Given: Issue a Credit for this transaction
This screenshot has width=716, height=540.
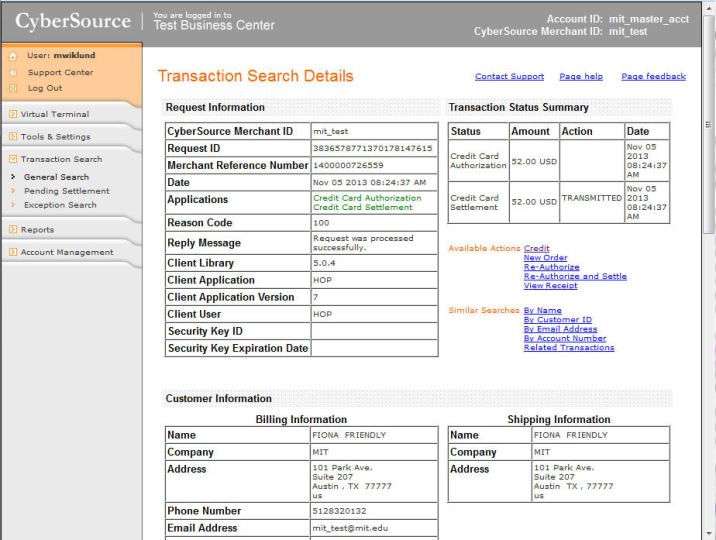Looking at the screenshot, I should 536,249.
